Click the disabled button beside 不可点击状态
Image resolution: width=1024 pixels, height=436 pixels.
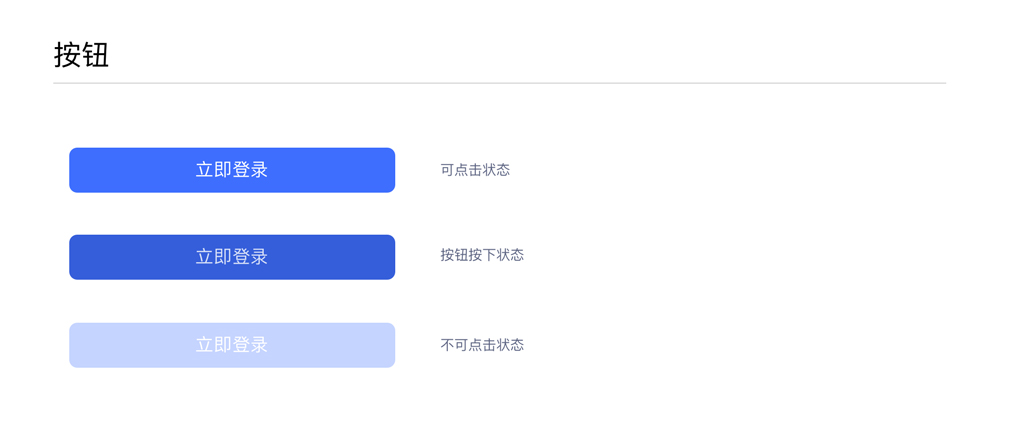click(232, 345)
